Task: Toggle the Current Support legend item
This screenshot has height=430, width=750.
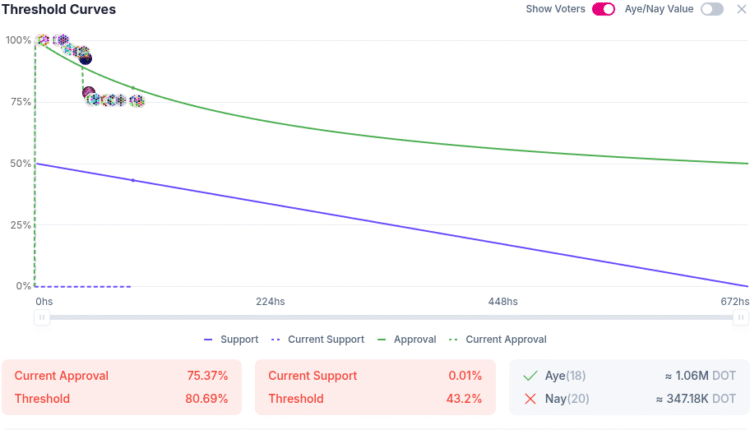Action: pyautogui.click(x=316, y=339)
